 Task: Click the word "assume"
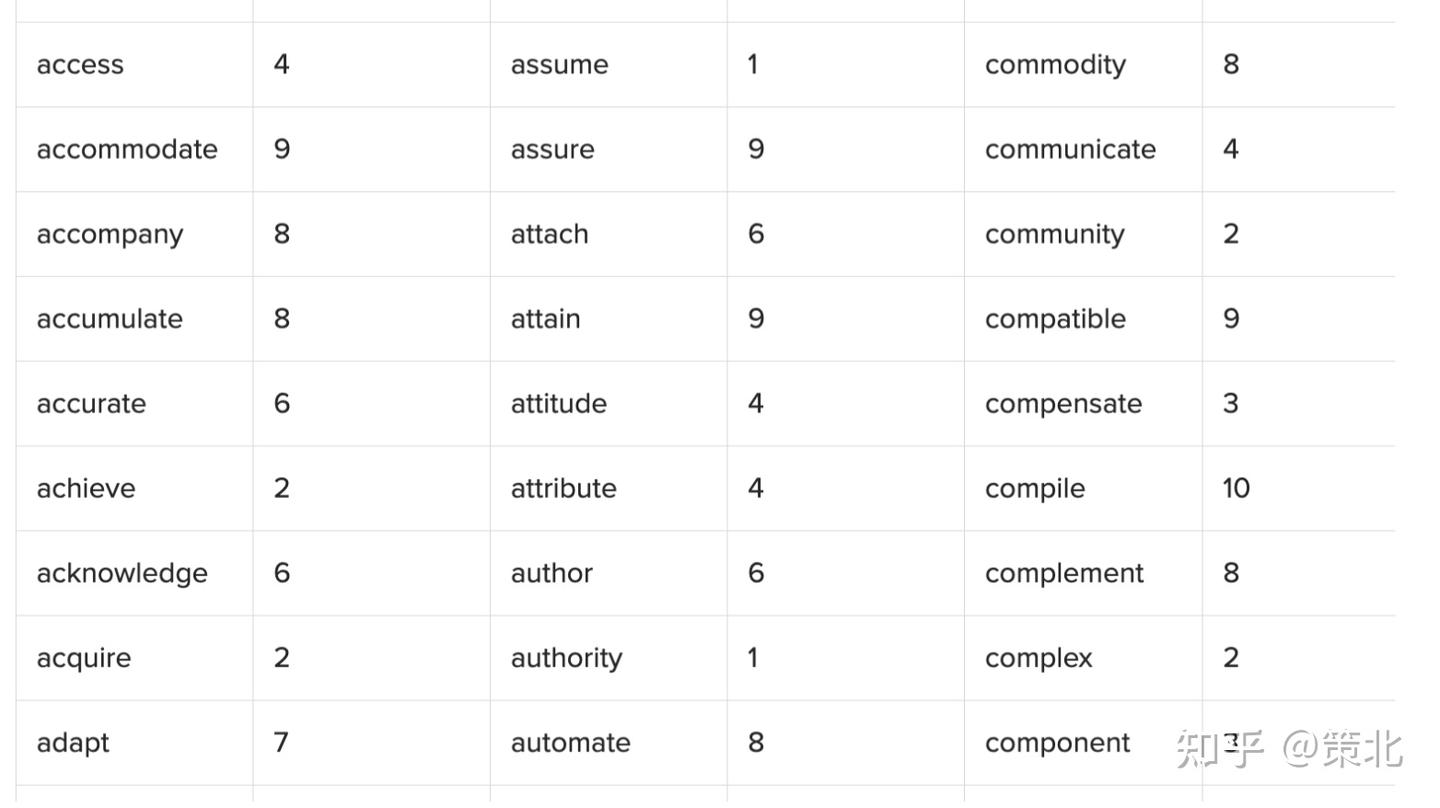click(559, 65)
